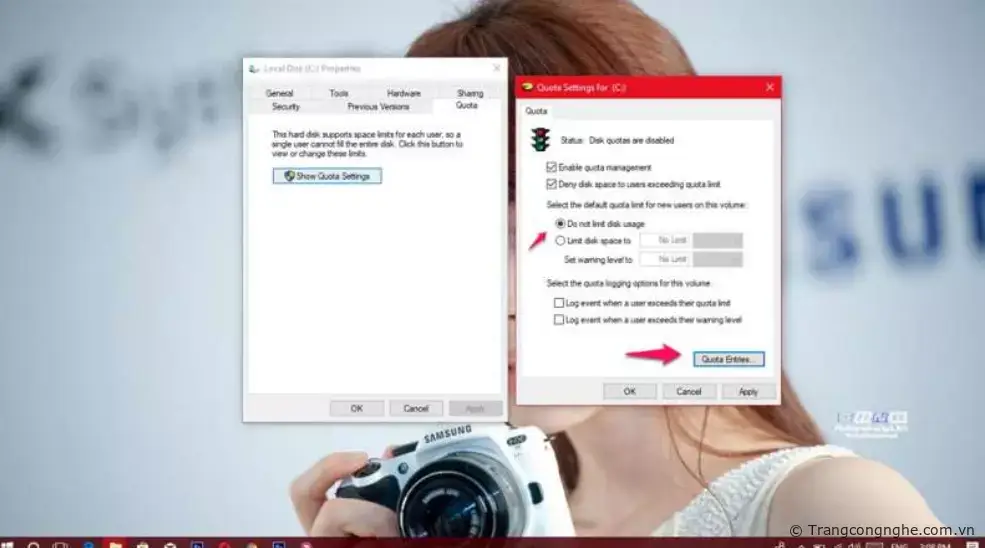Click the traffic light quota status icon
985x548 pixels.
[539, 140]
